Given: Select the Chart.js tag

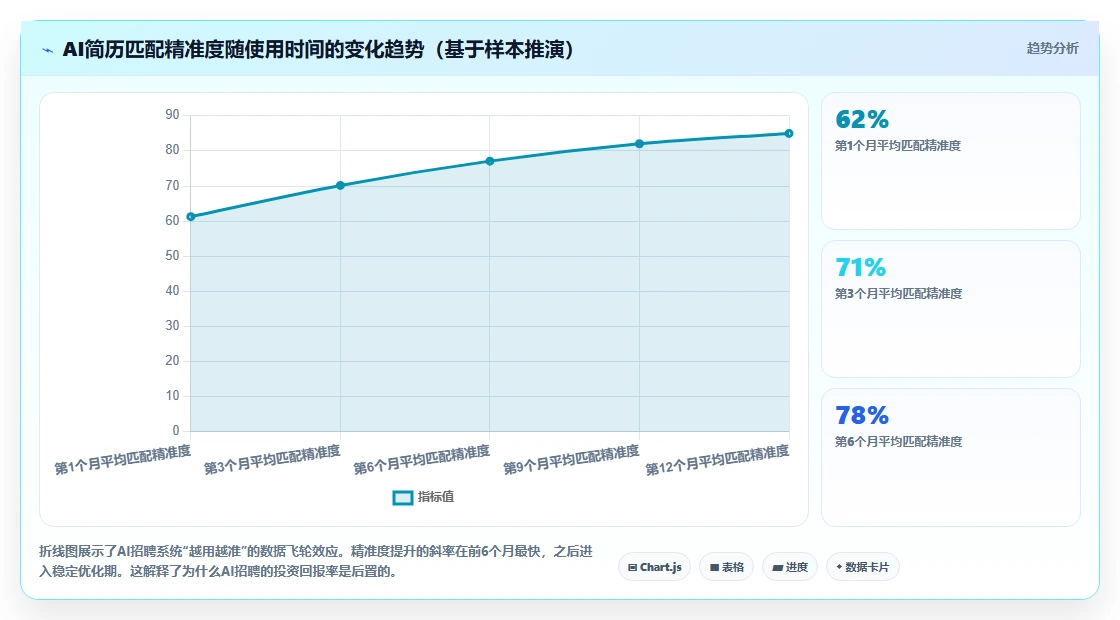Looking at the screenshot, I should click(x=654, y=567).
